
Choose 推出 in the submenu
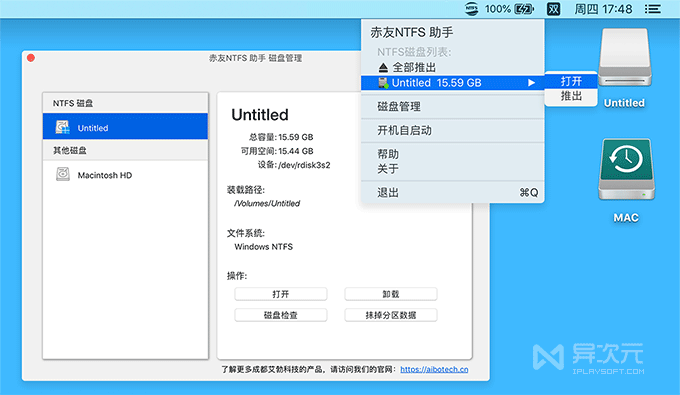click(571, 96)
